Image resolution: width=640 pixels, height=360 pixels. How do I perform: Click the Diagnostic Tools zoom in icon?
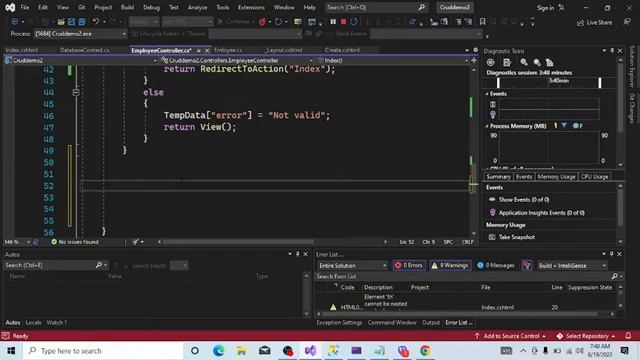point(524,62)
